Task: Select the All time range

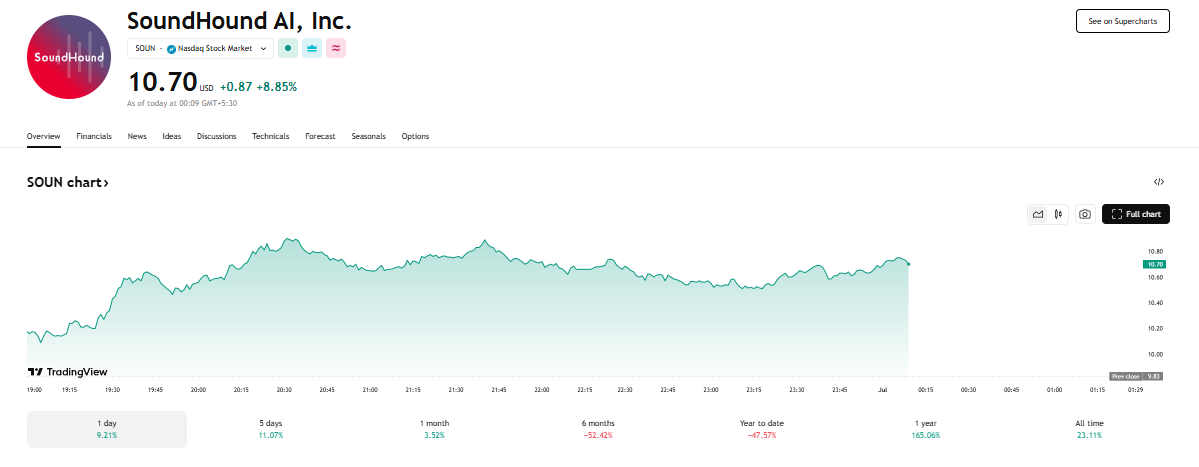Action: point(1089,429)
